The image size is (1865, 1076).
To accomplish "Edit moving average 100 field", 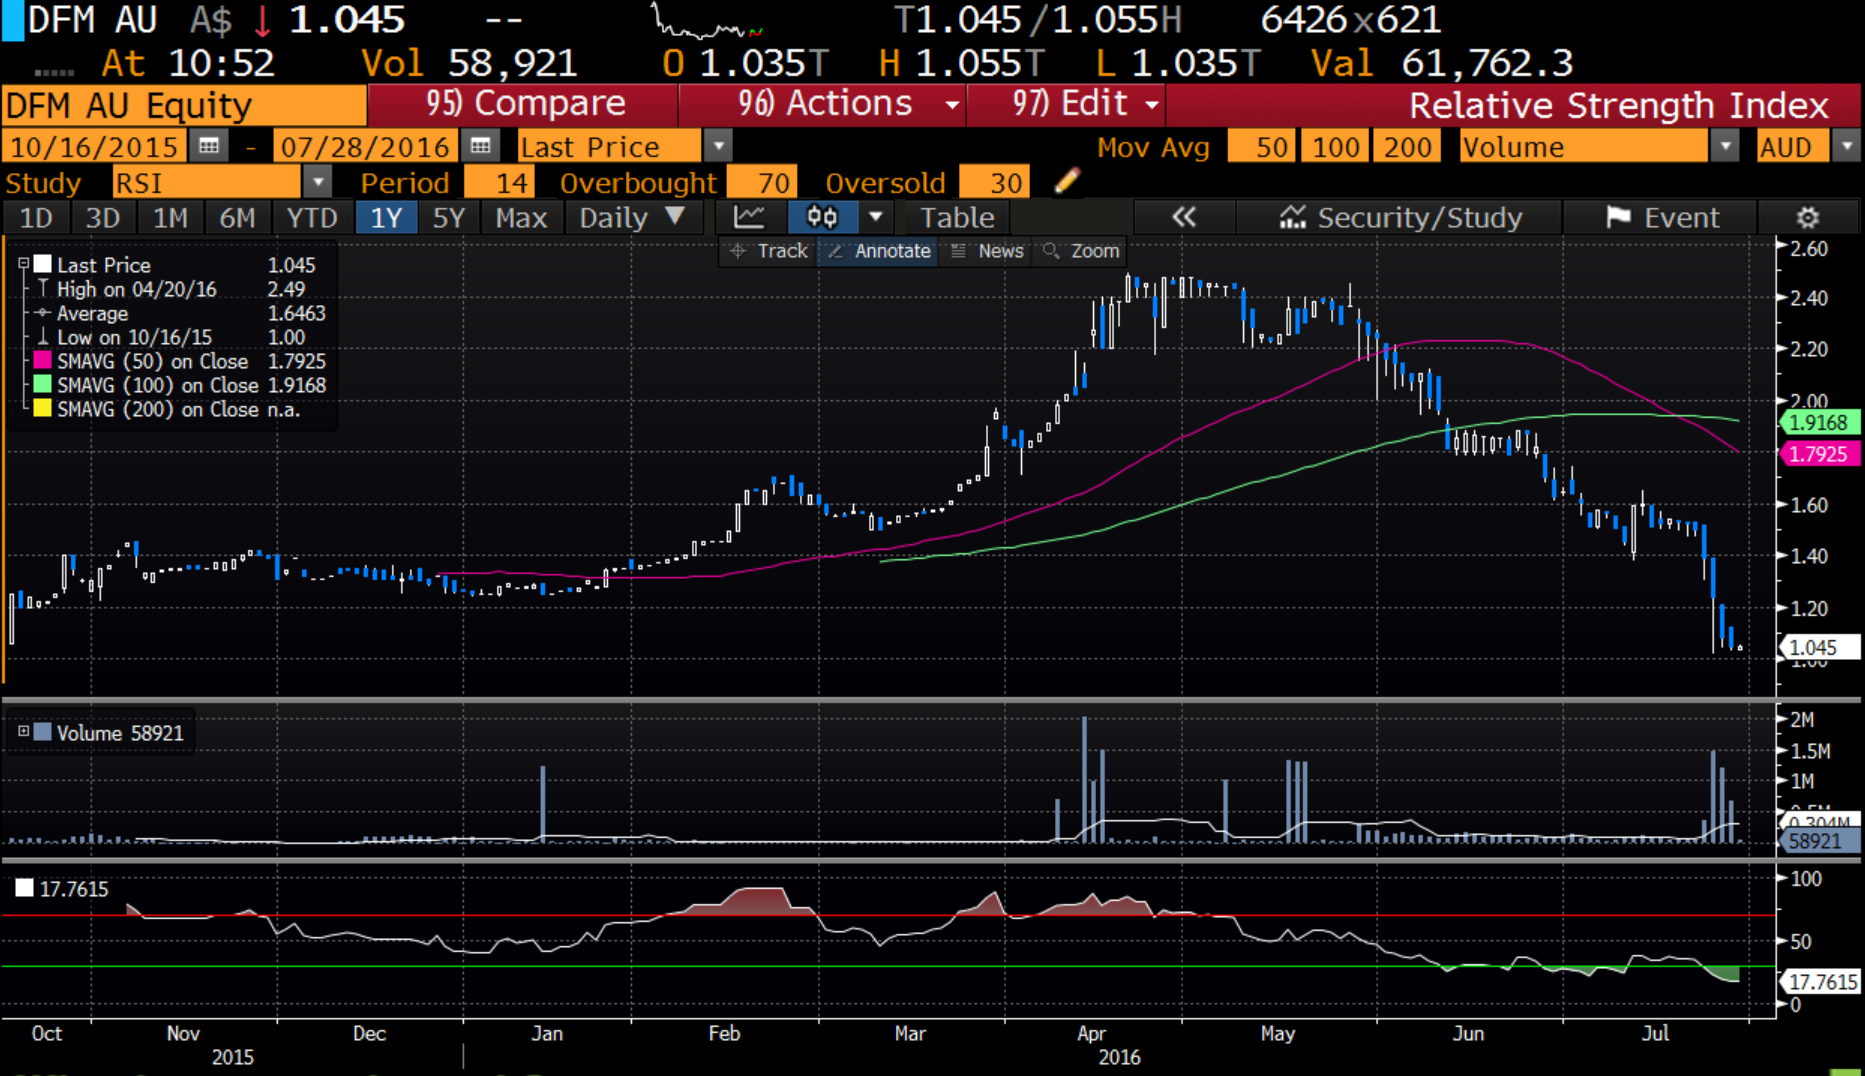I will pyautogui.click(x=1336, y=146).
